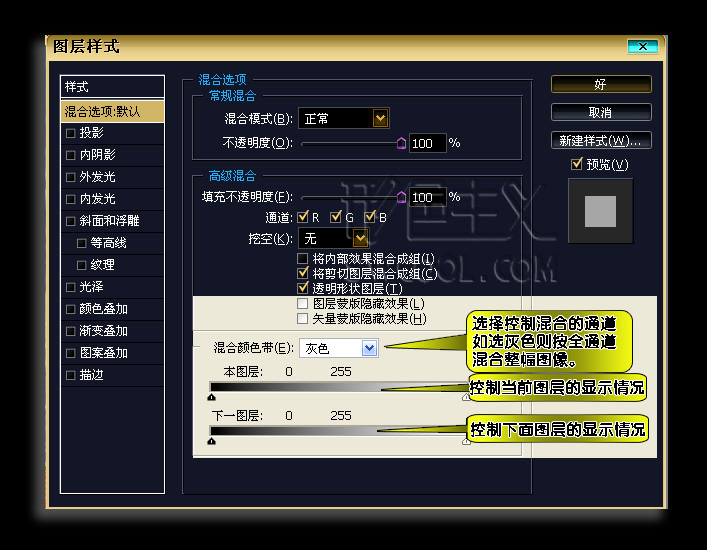This screenshot has width=707, height=550.
Task: Check 将内部效果混合成组(I)
Action: coord(303,258)
